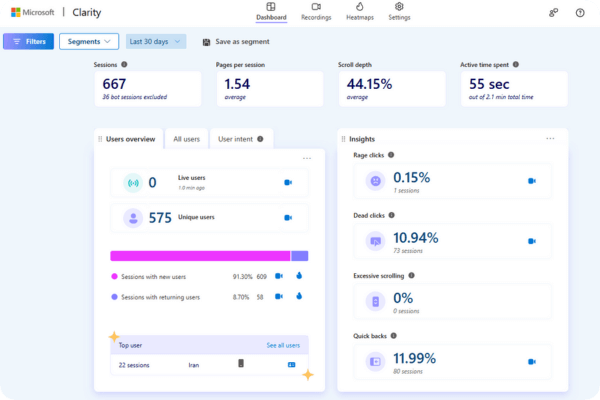View recordings for Rage clicks

532,181
